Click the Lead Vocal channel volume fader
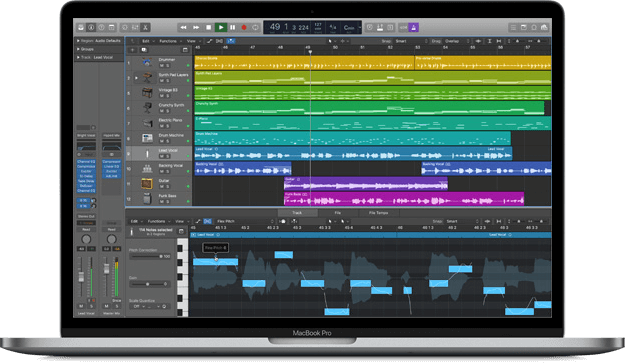This screenshot has width=625, height=364. tap(81, 277)
